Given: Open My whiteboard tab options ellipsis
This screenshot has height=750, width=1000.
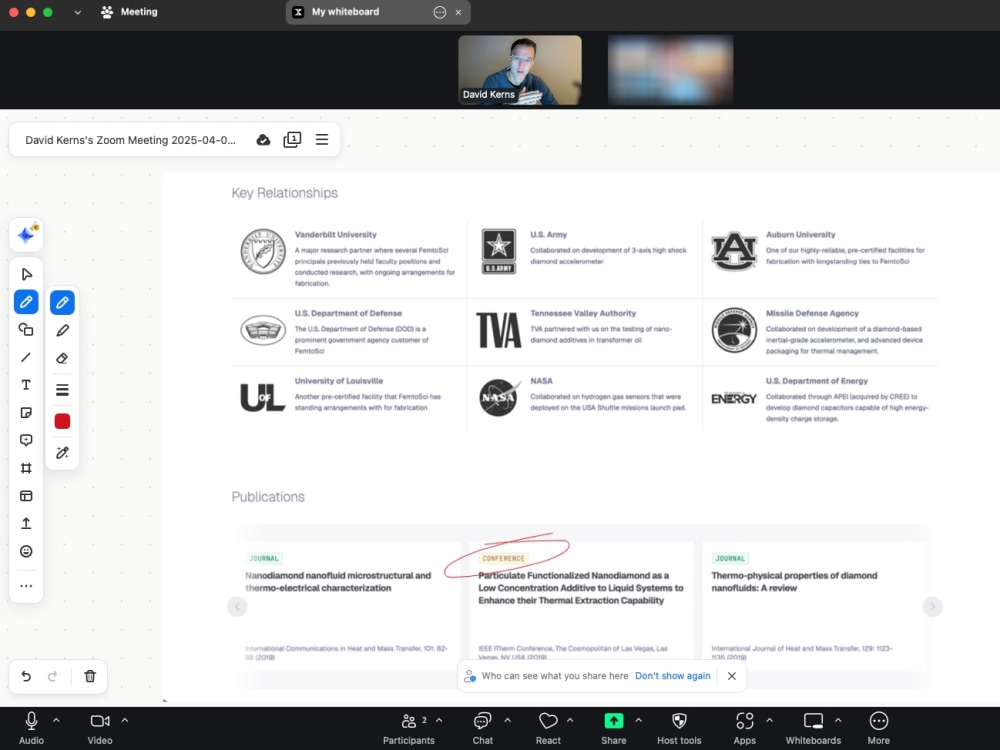Looking at the screenshot, I should click(439, 12).
